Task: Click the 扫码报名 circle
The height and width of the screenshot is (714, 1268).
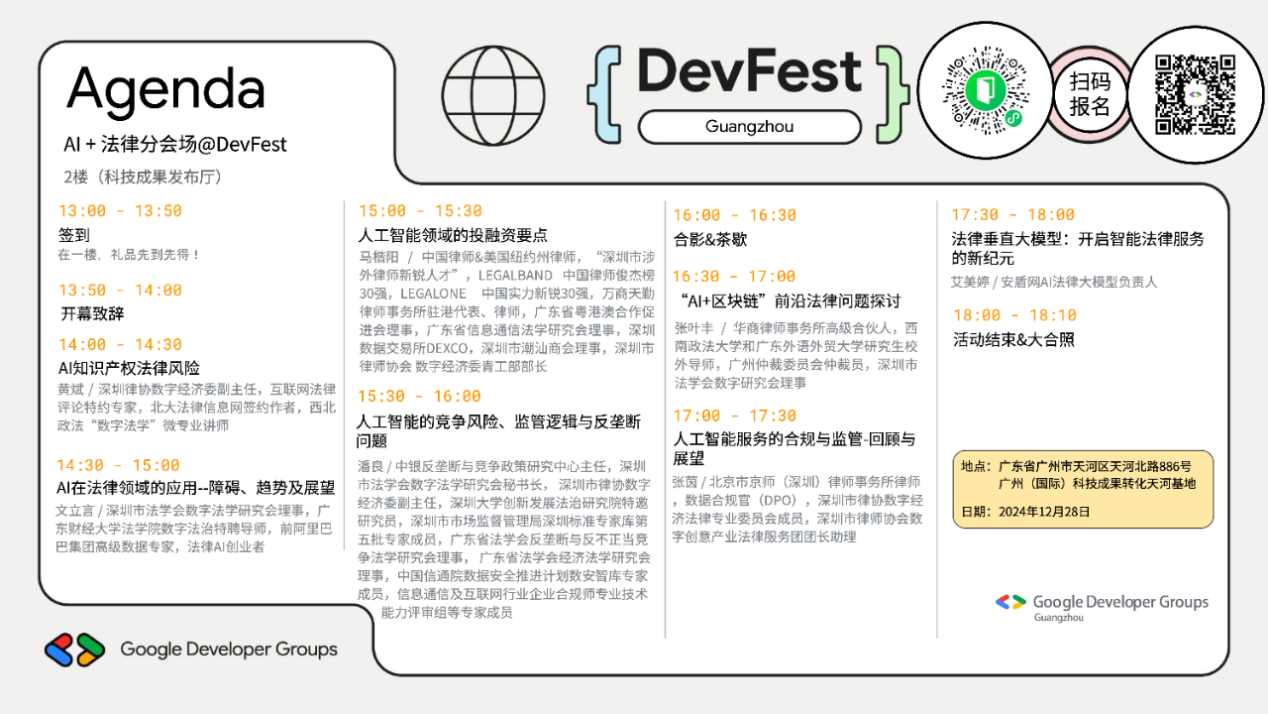Action: tap(1089, 95)
